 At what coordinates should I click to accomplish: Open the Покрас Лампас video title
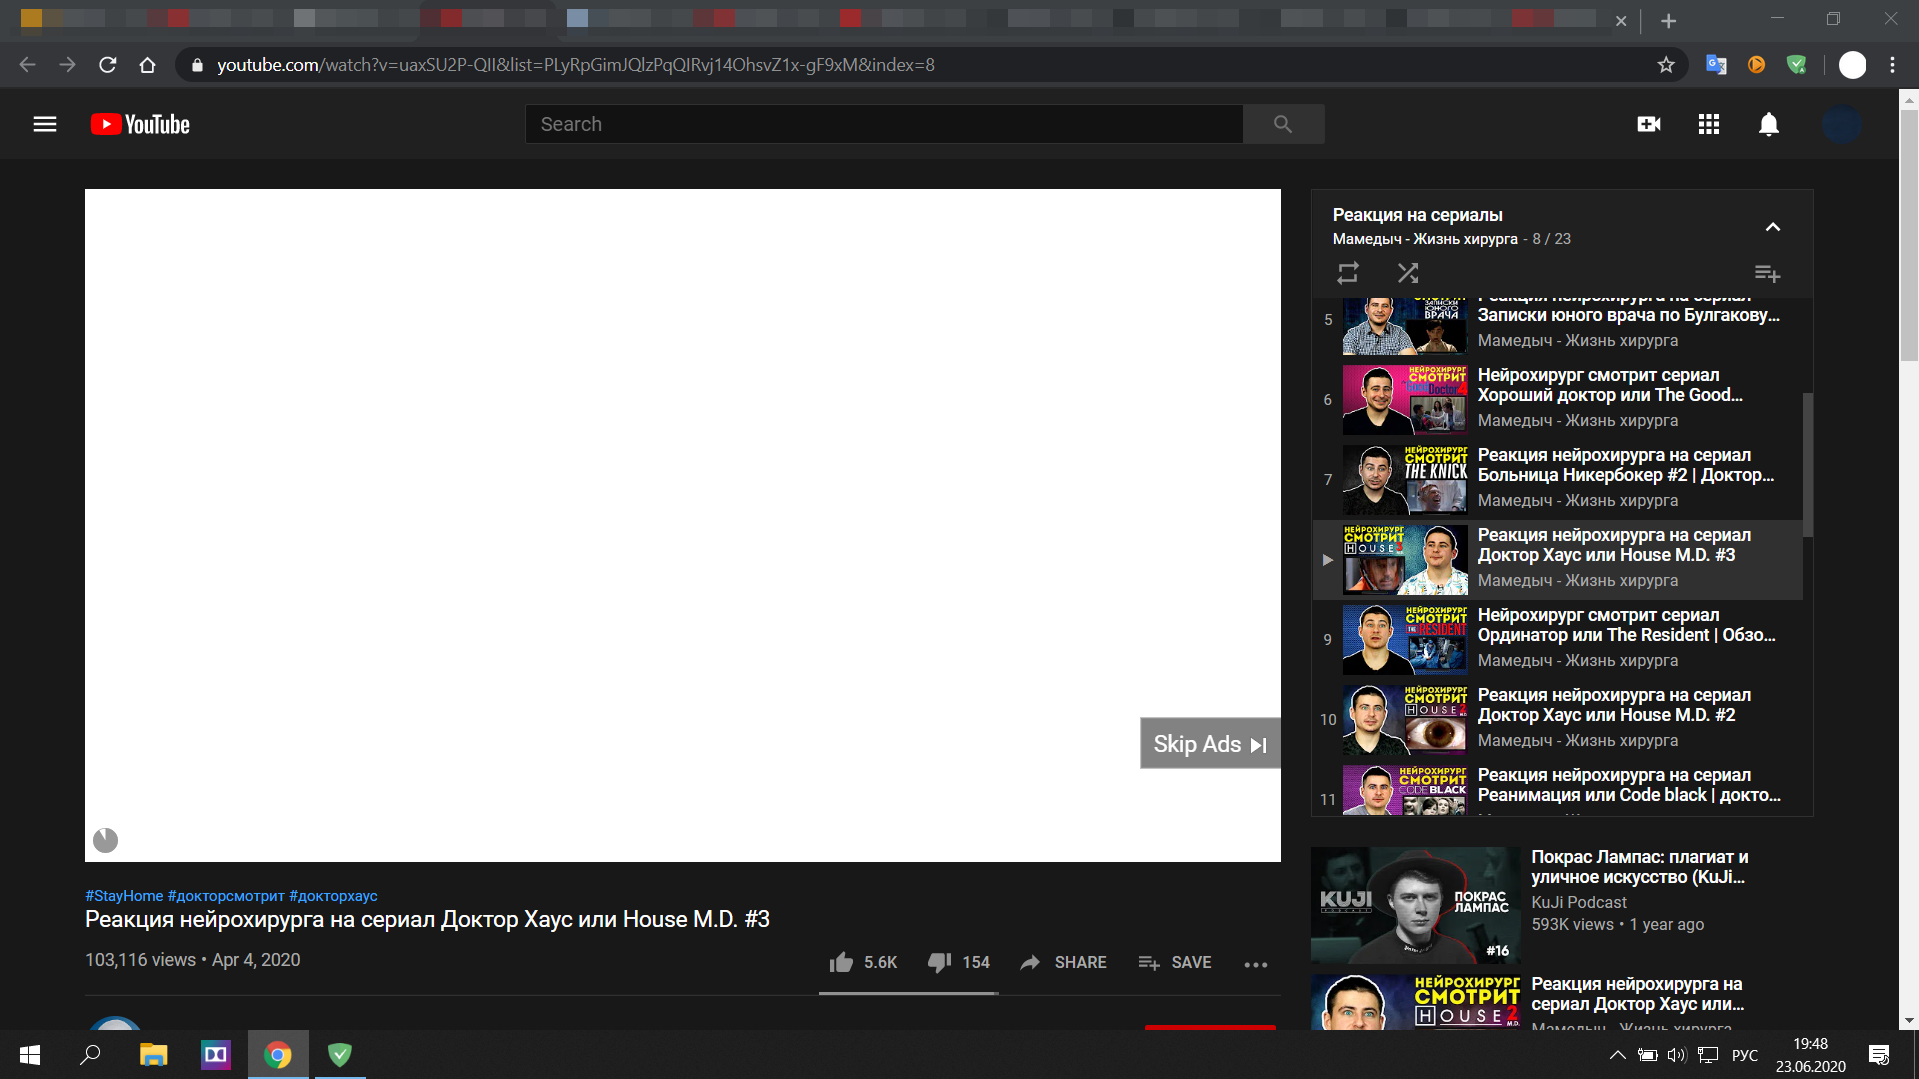click(x=1640, y=867)
